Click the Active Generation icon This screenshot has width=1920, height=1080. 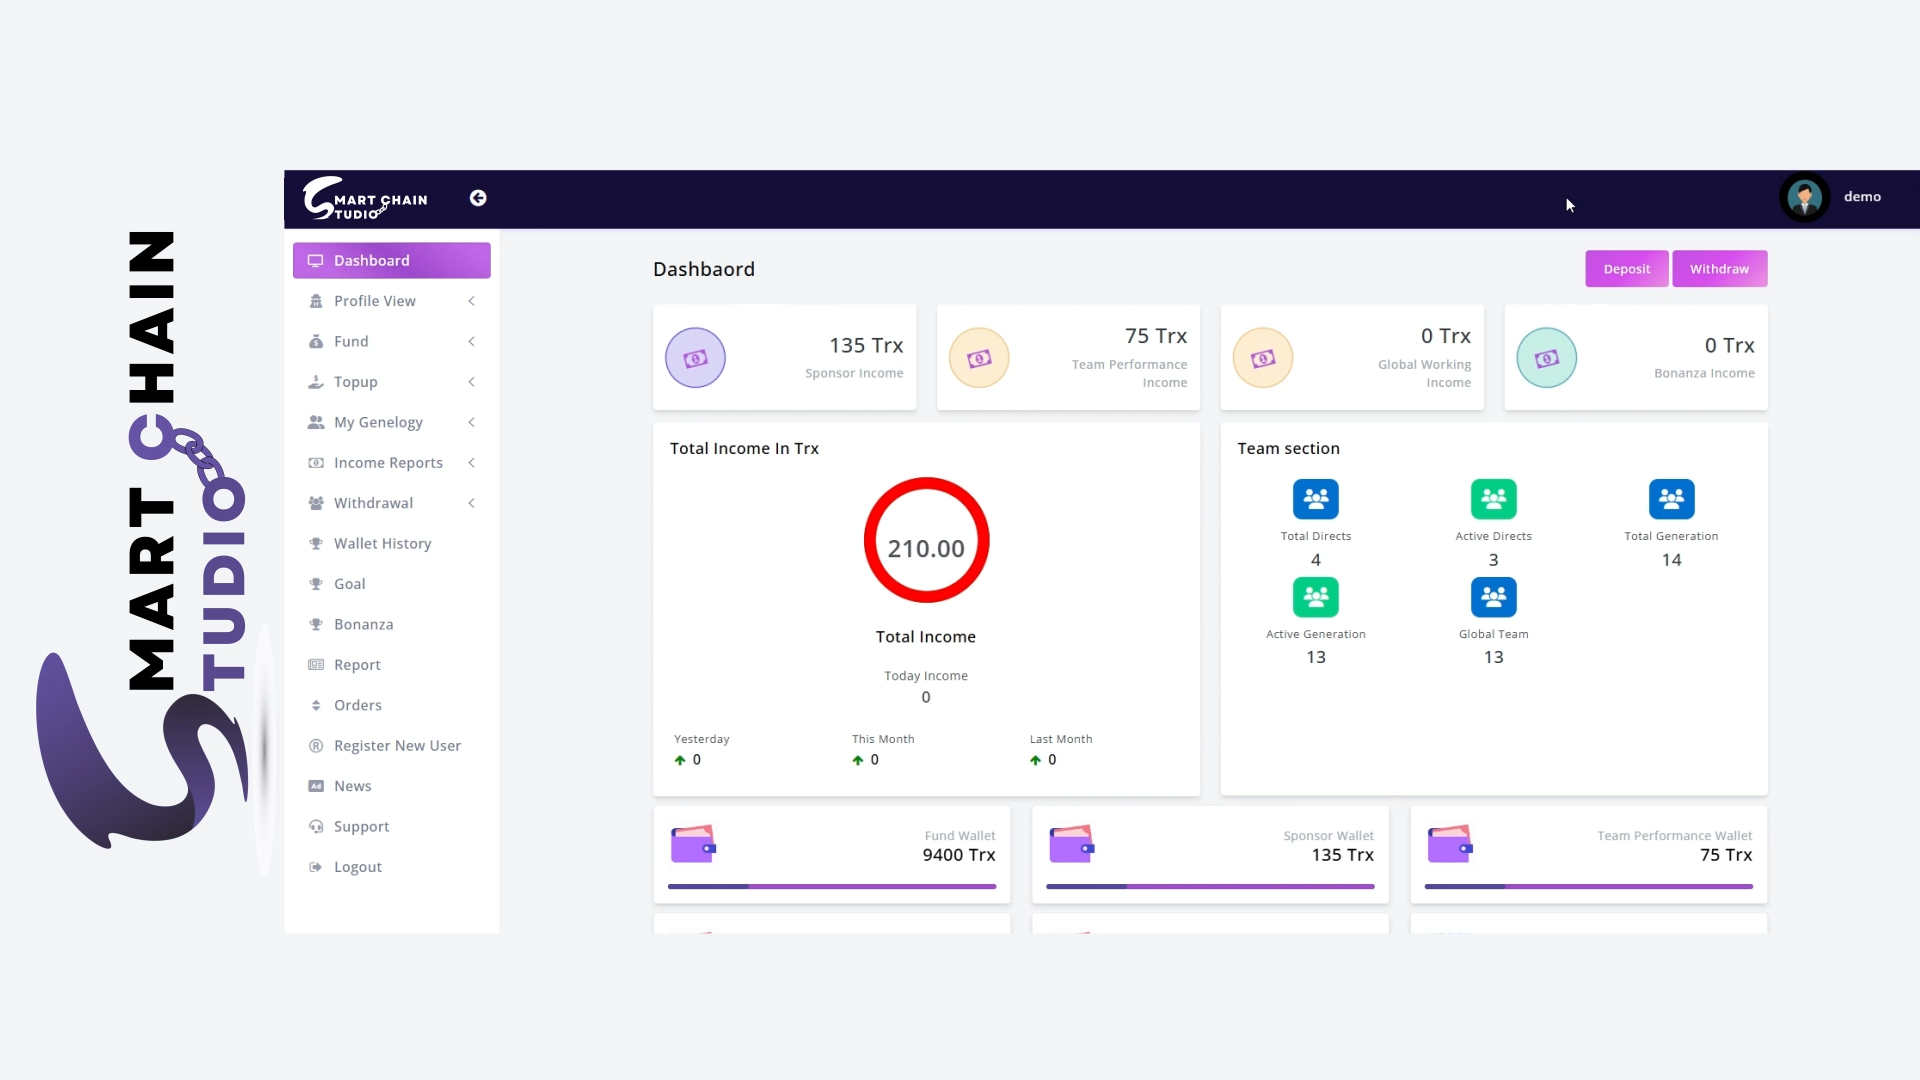point(1314,597)
